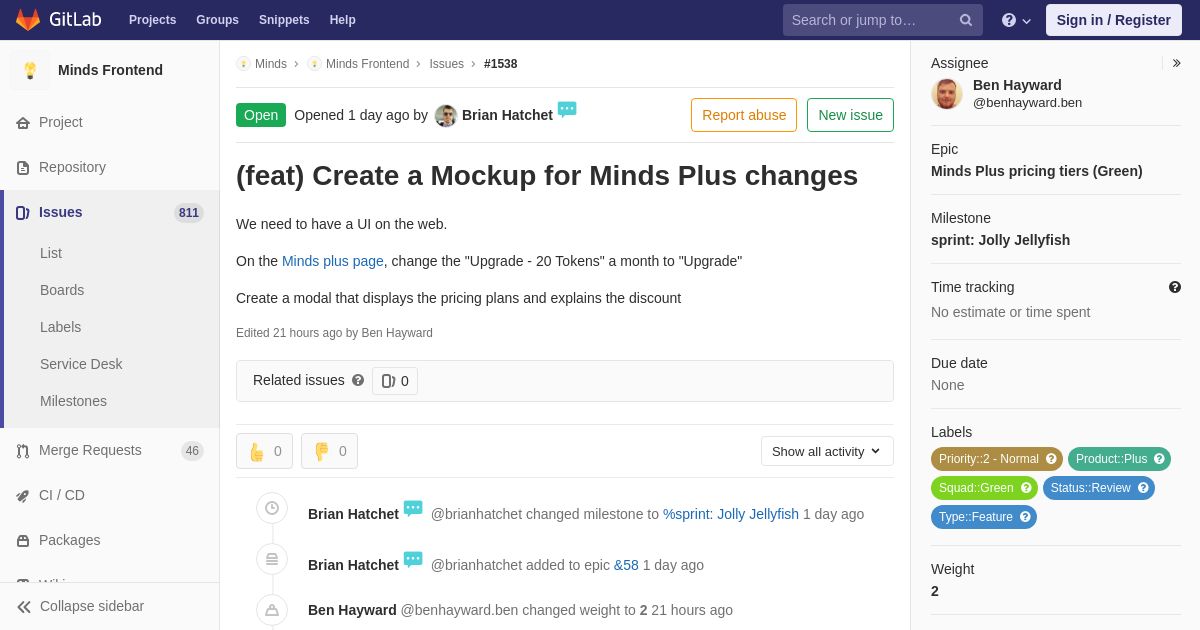Open the Show all activity dropdown
The width and height of the screenshot is (1200, 630).
[827, 451]
